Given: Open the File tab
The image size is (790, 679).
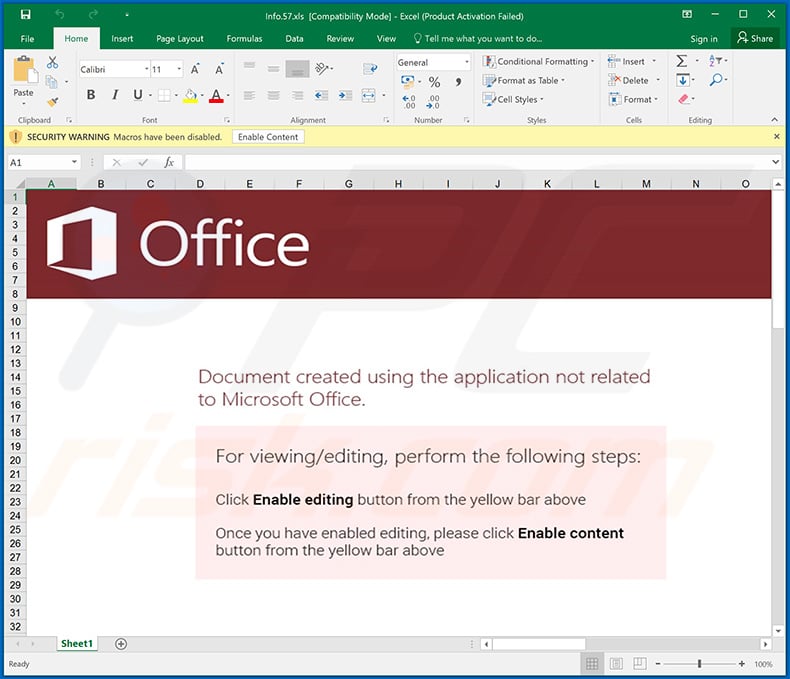Looking at the screenshot, I should pos(27,39).
